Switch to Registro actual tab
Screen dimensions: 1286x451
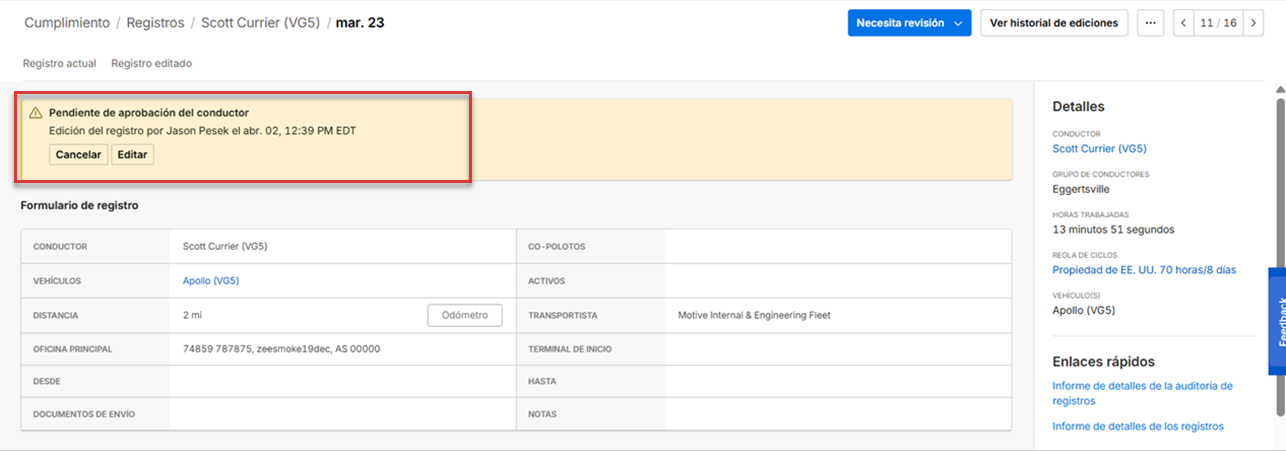60,63
